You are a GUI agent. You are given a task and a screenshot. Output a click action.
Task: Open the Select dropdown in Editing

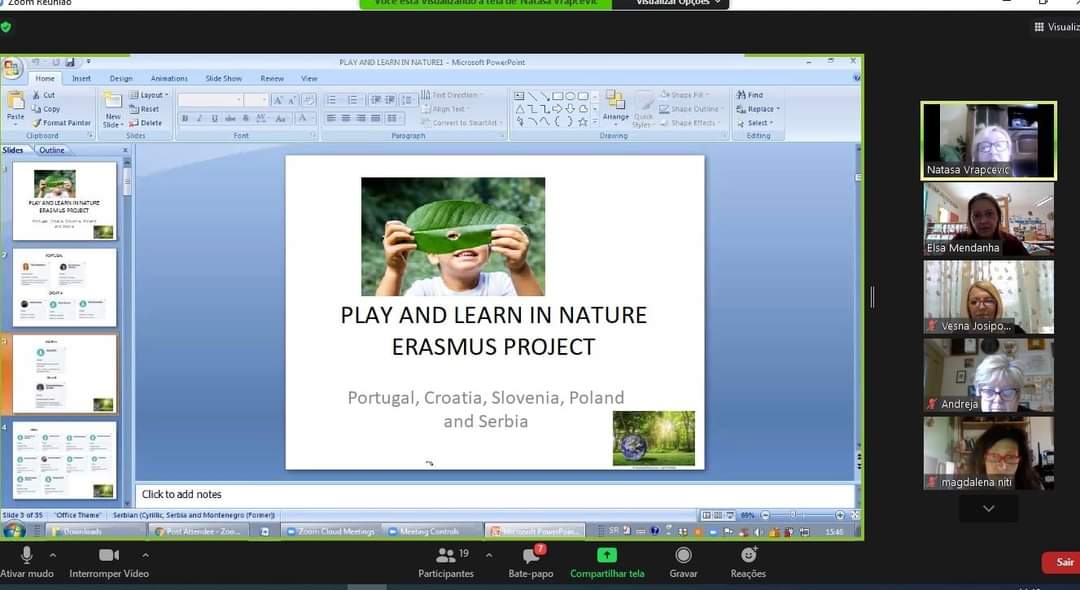point(755,123)
